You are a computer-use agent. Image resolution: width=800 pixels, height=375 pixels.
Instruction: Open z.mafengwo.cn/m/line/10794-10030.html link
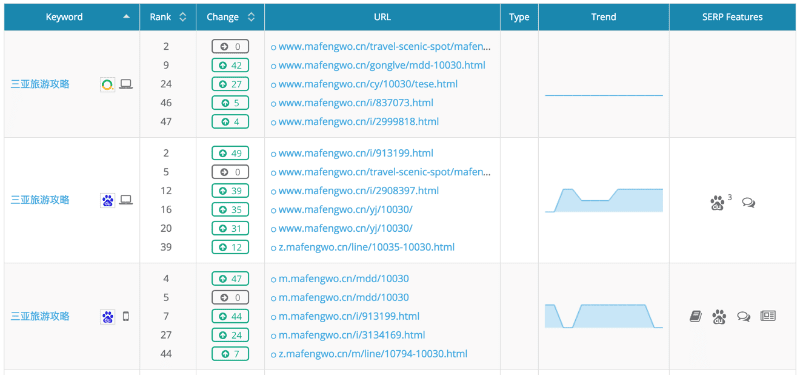(x=372, y=354)
